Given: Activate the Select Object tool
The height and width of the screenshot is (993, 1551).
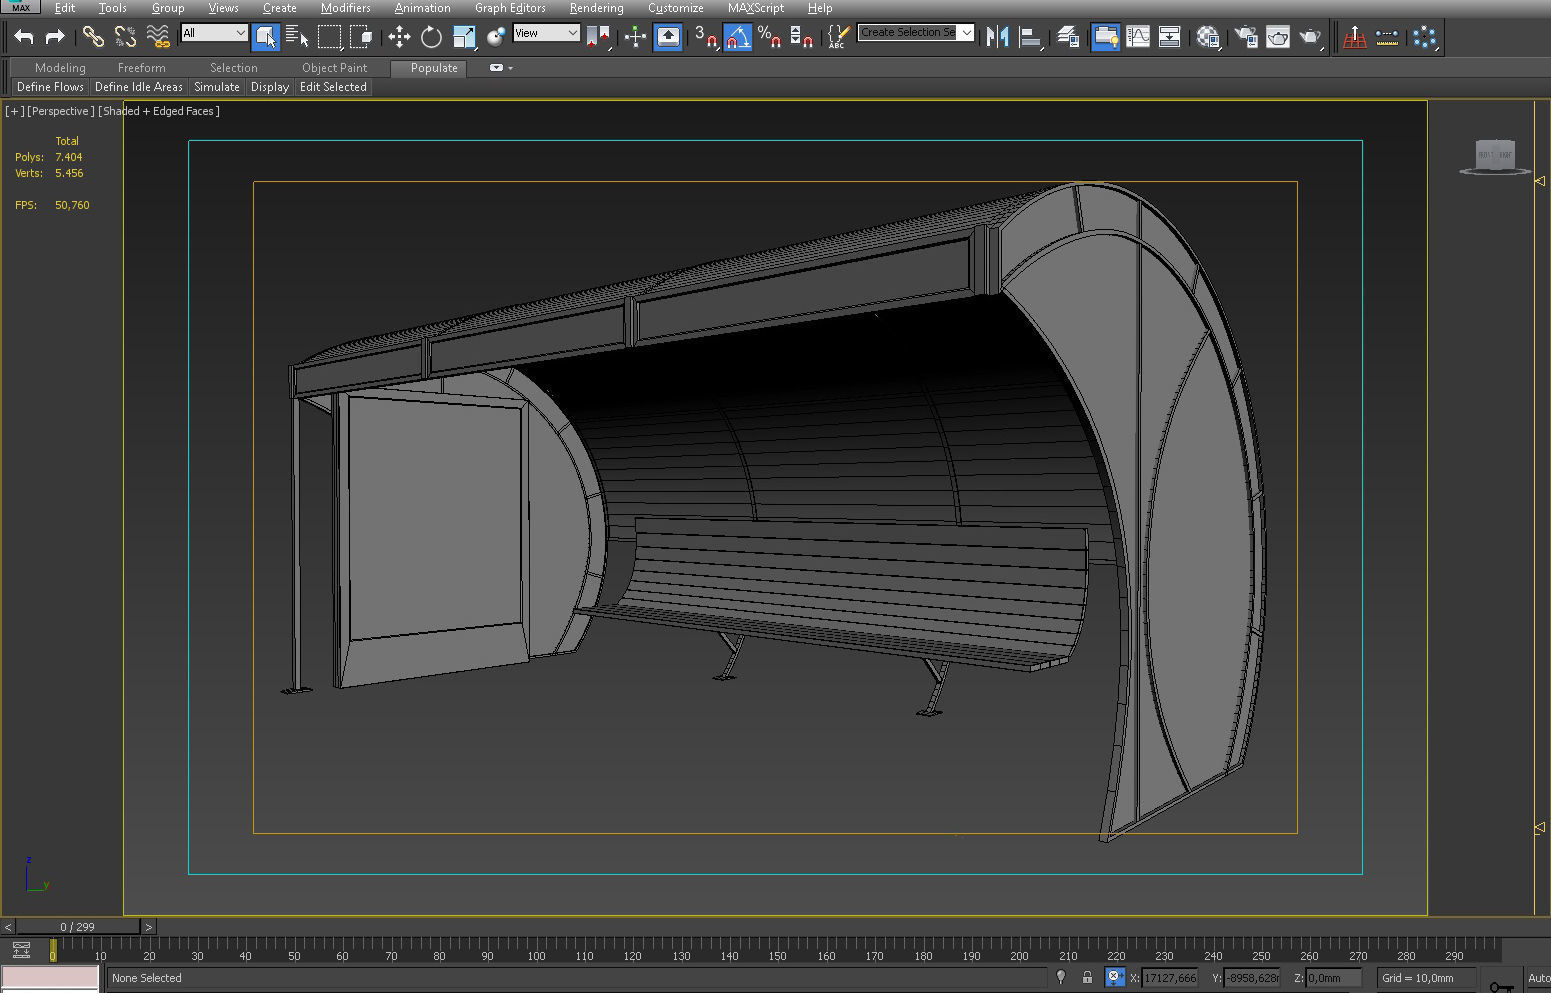Looking at the screenshot, I should pyautogui.click(x=265, y=37).
